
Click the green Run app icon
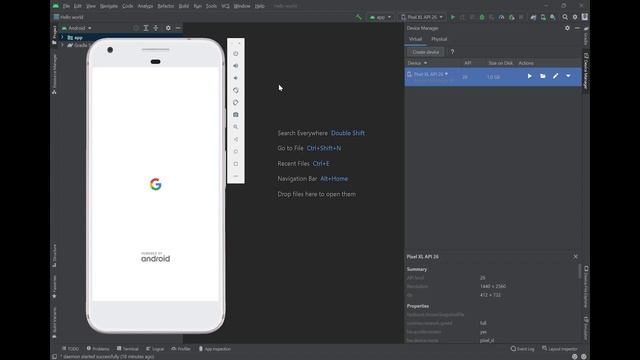[452, 17]
